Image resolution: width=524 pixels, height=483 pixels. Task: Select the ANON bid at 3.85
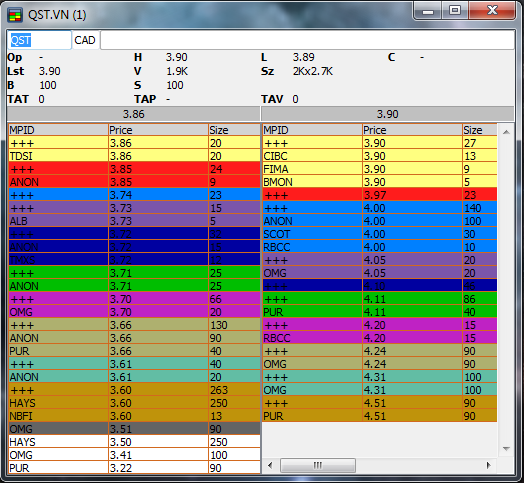point(134,182)
